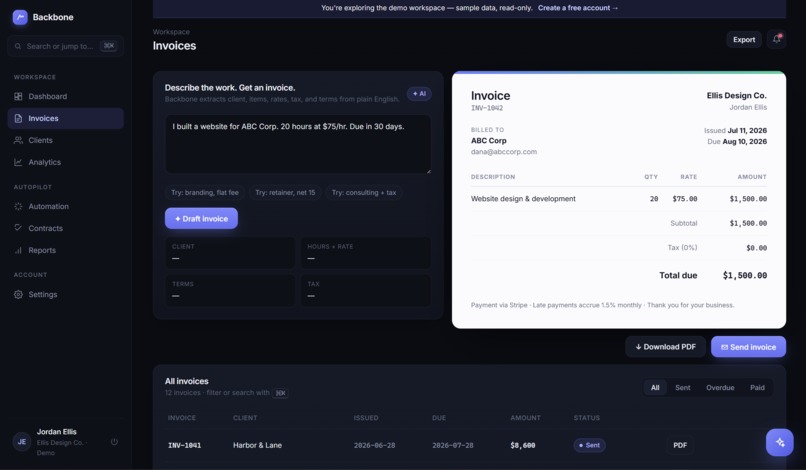Show only Sent invoices
The width and height of the screenshot is (806, 470).
[x=683, y=388]
